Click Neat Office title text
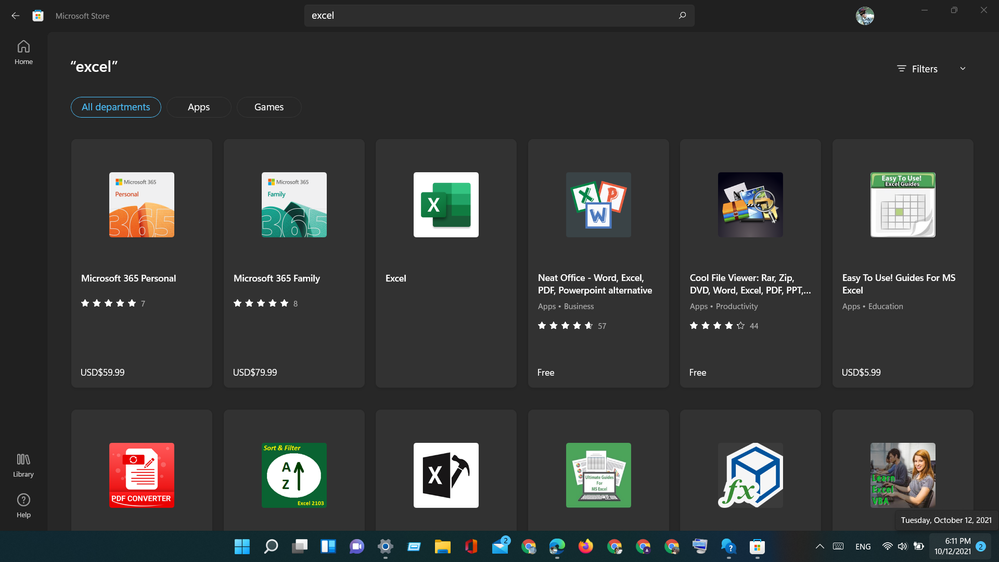 click(595, 284)
